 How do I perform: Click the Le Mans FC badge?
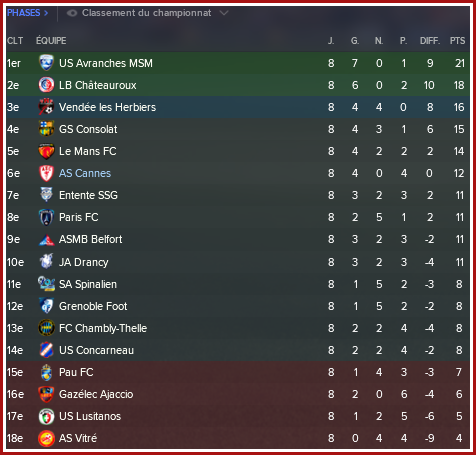46,151
